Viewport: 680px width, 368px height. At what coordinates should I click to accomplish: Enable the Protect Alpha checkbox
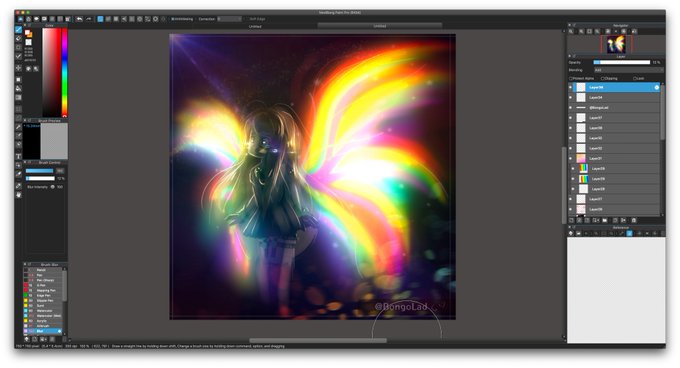571,78
